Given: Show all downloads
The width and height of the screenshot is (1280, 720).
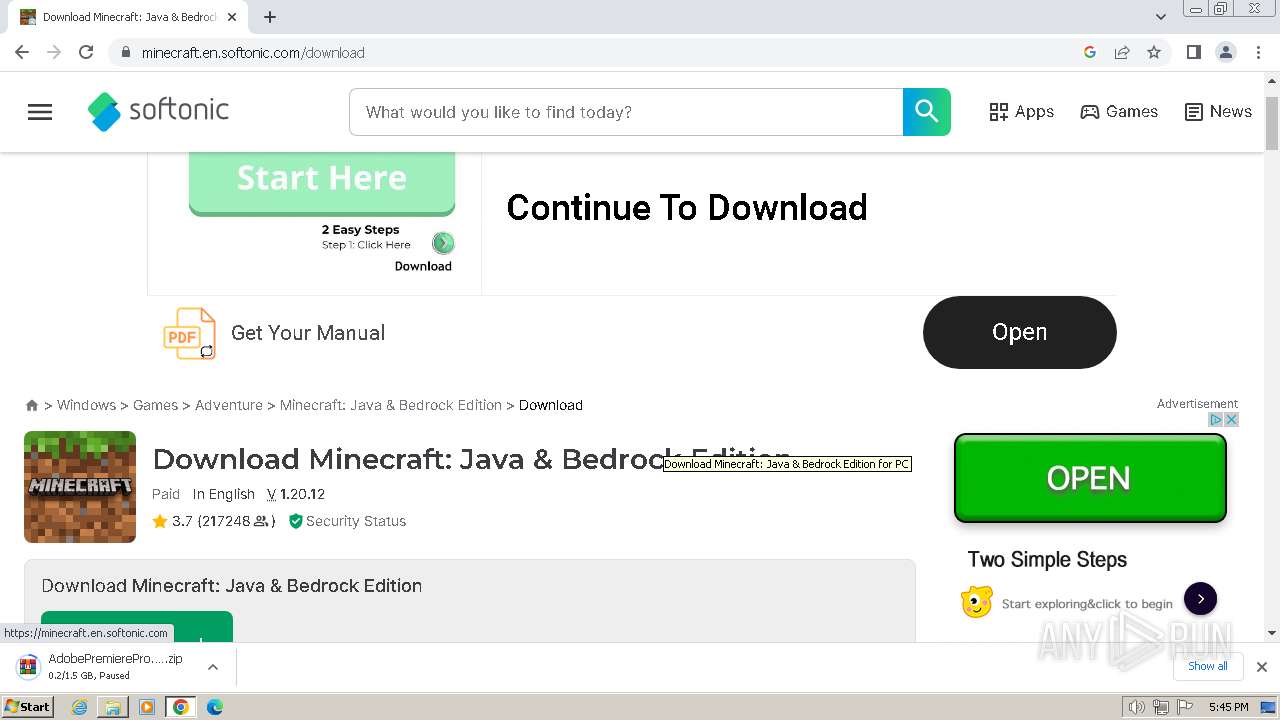Looking at the screenshot, I should point(1208,667).
